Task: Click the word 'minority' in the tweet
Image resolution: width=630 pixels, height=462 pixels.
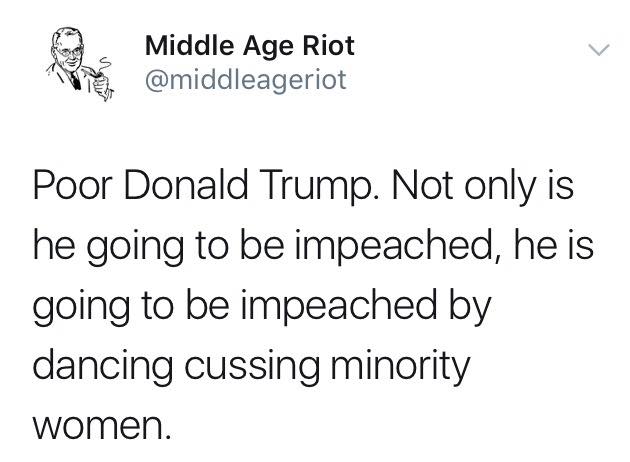Action: (x=401, y=365)
